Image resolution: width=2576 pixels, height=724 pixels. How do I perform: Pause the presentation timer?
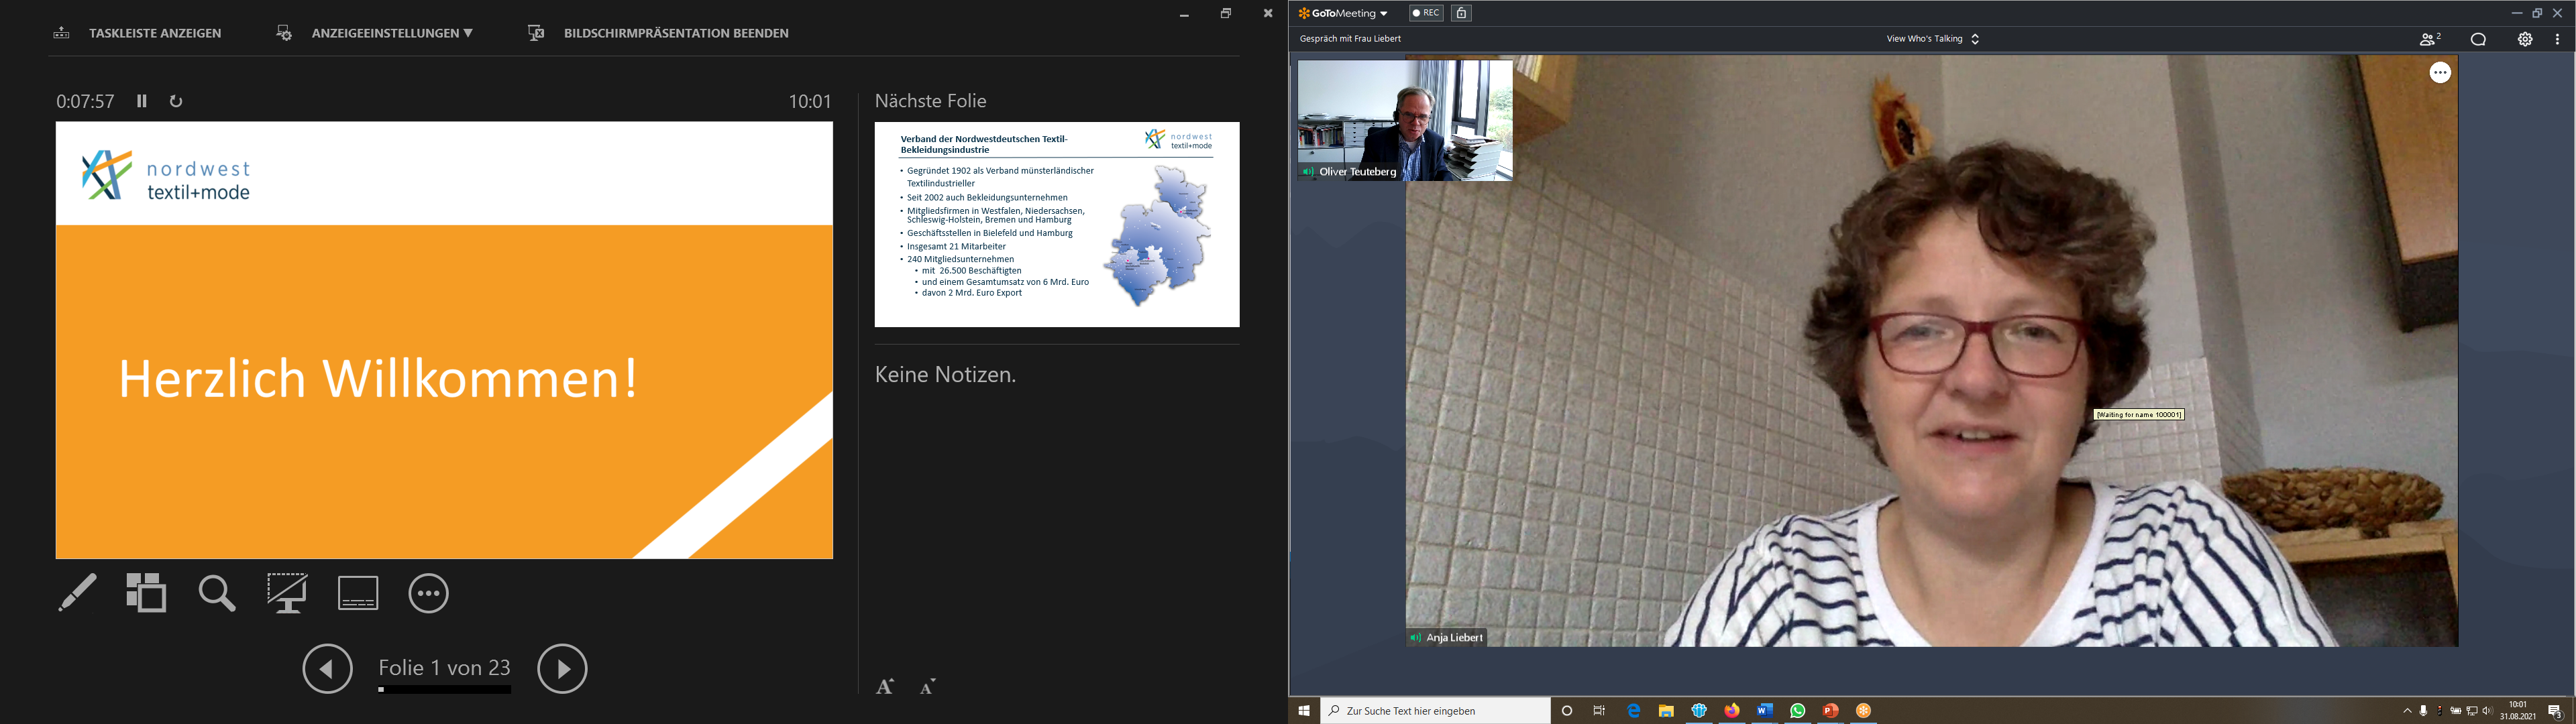[x=142, y=101]
